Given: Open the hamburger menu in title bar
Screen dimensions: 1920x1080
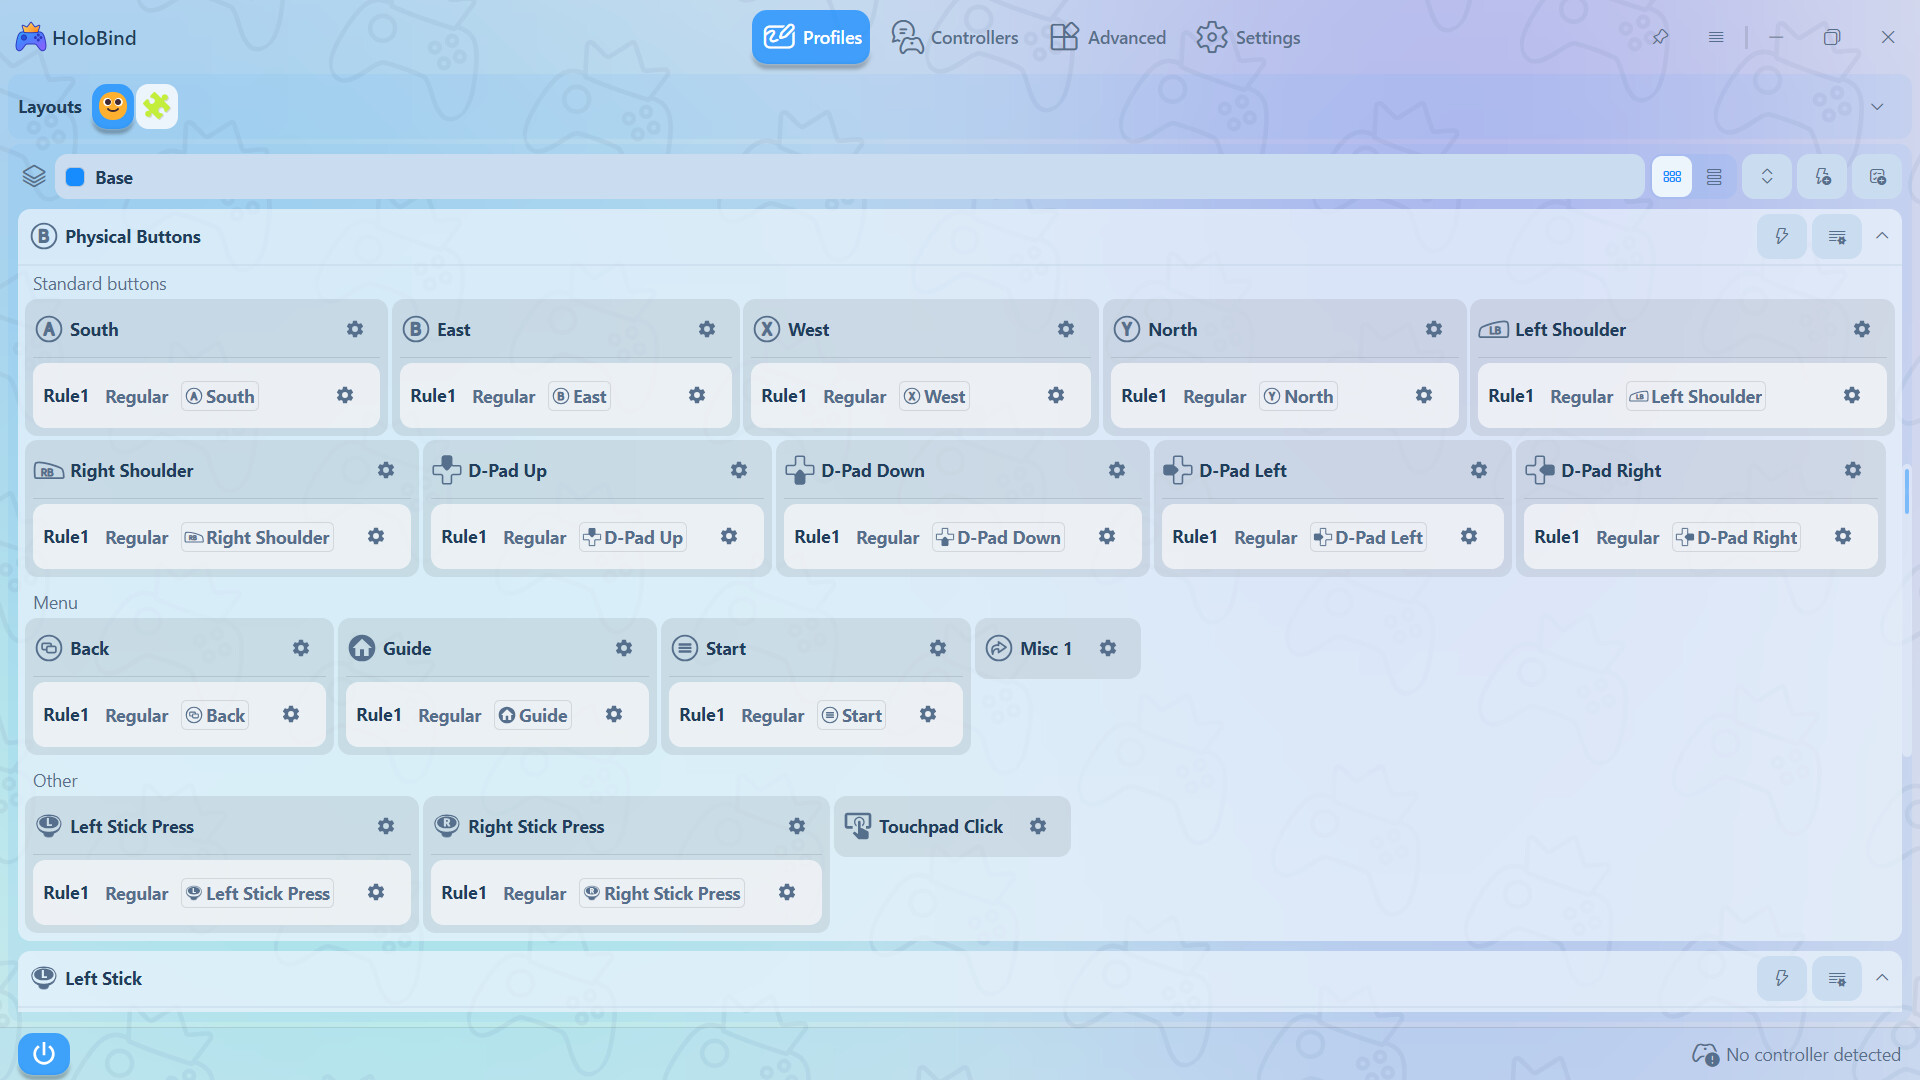Looking at the screenshot, I should point(1716,37).
